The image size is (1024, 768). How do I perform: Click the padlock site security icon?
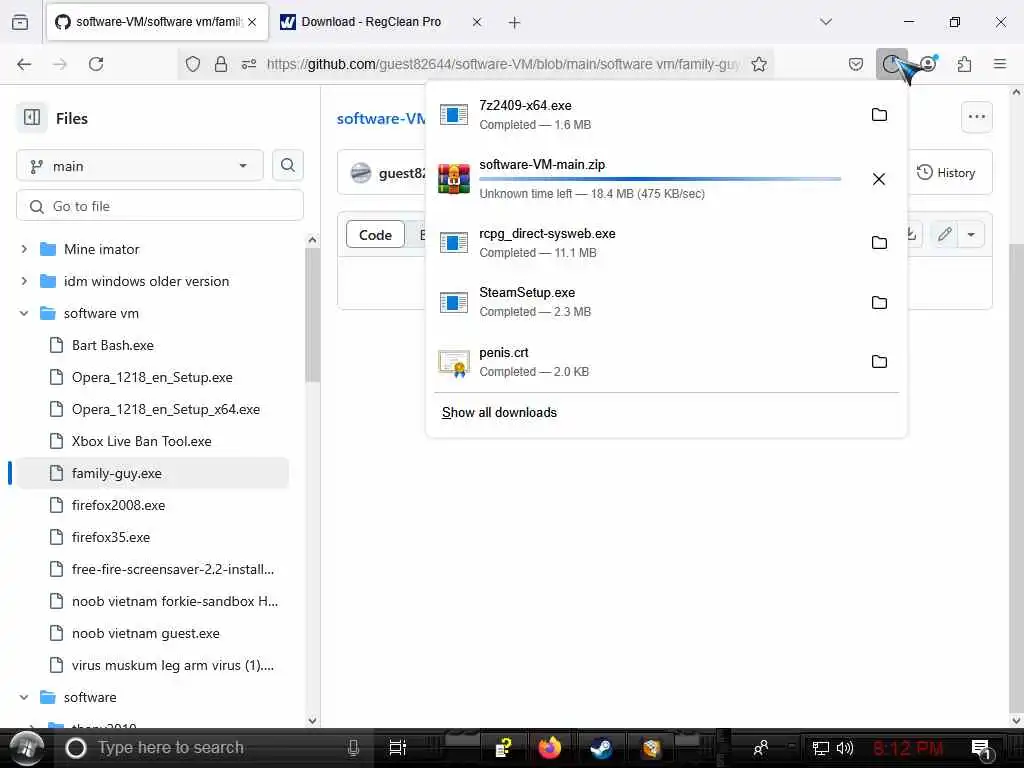tap(221, 64)
